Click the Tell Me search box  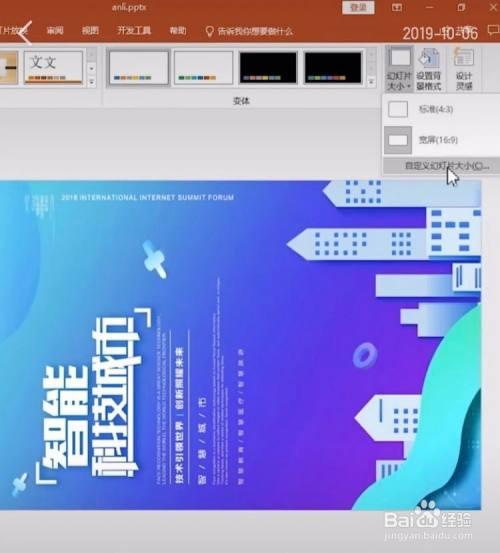tap(249, 31)
